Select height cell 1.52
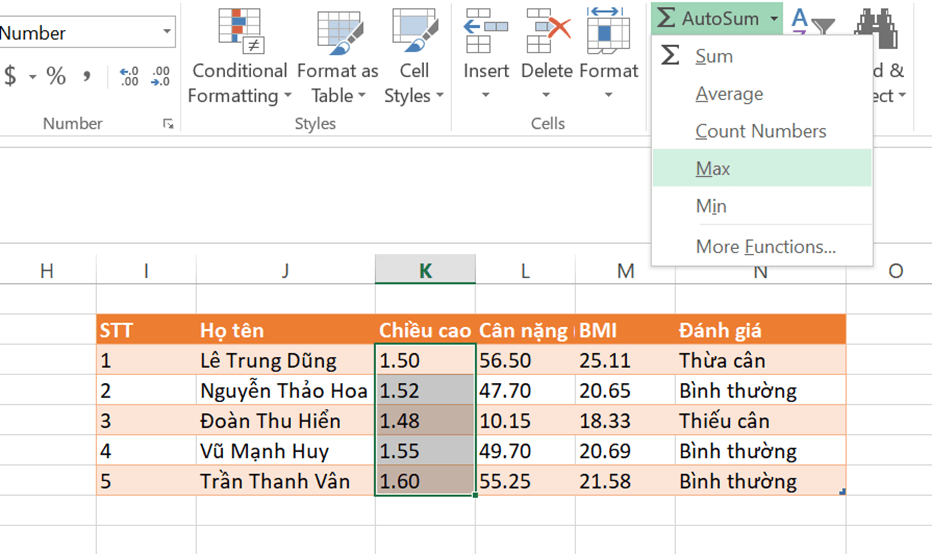The image size is (932, 554). 425,391
